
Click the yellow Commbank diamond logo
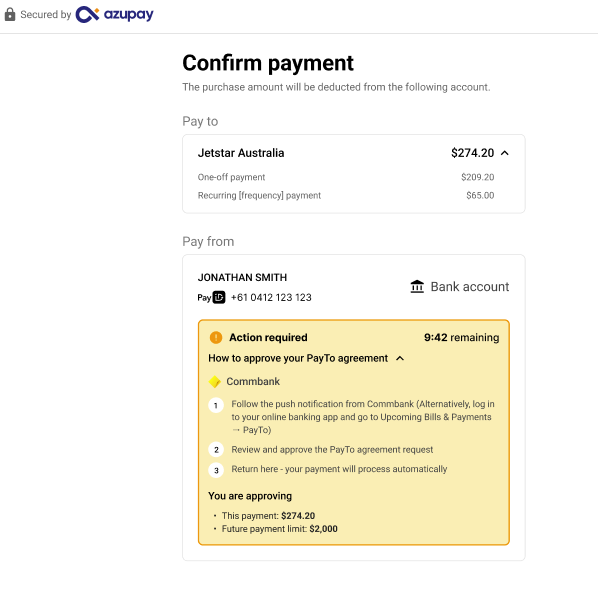[215, 382]
